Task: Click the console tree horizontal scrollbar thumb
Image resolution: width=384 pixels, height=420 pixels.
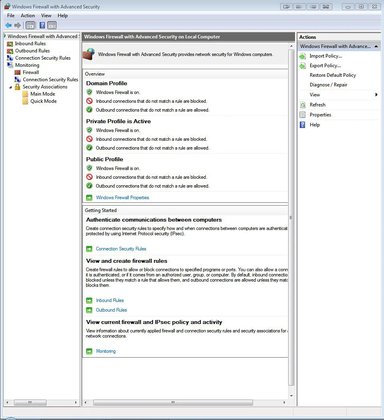Action: 30,402
